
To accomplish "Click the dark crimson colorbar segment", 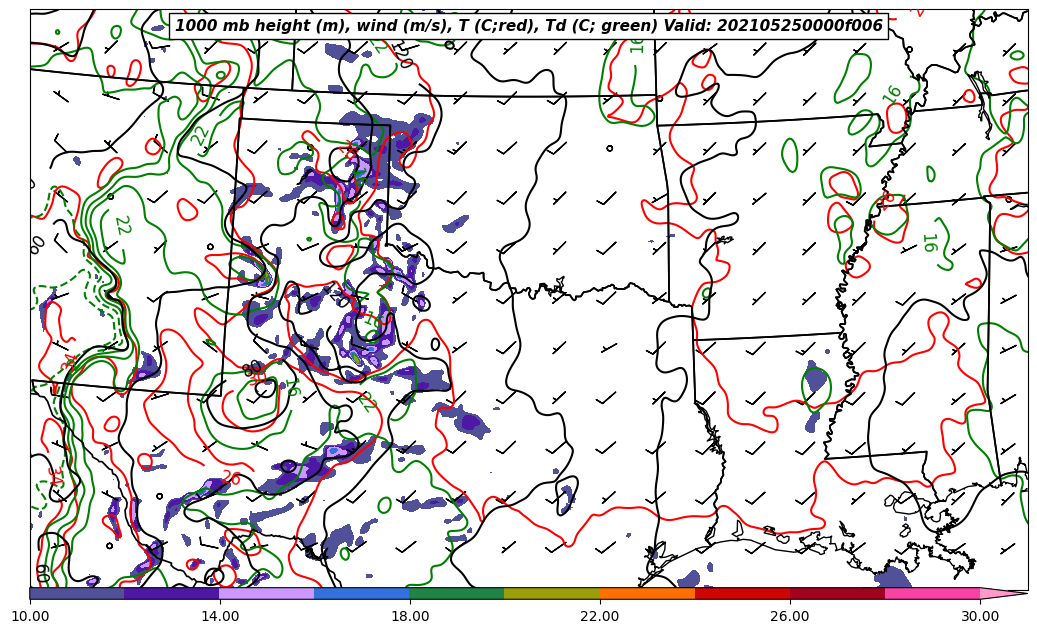I will pos(837,593).
